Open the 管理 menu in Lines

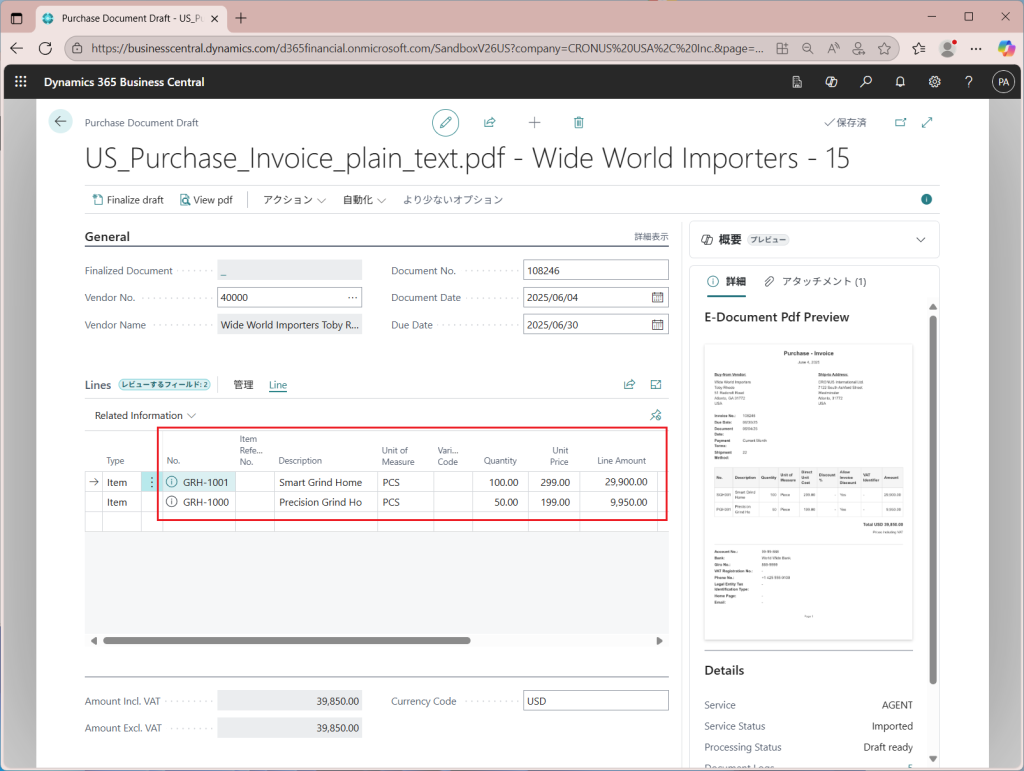(244, 385)
